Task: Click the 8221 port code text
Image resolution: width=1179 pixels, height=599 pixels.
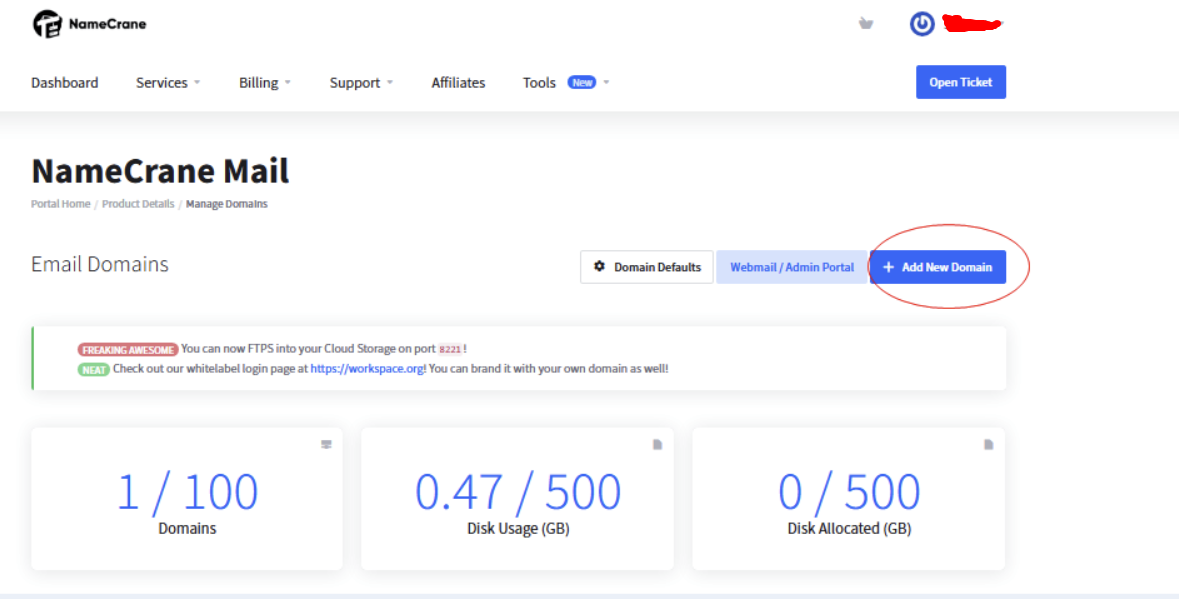Action: point(449,349)
